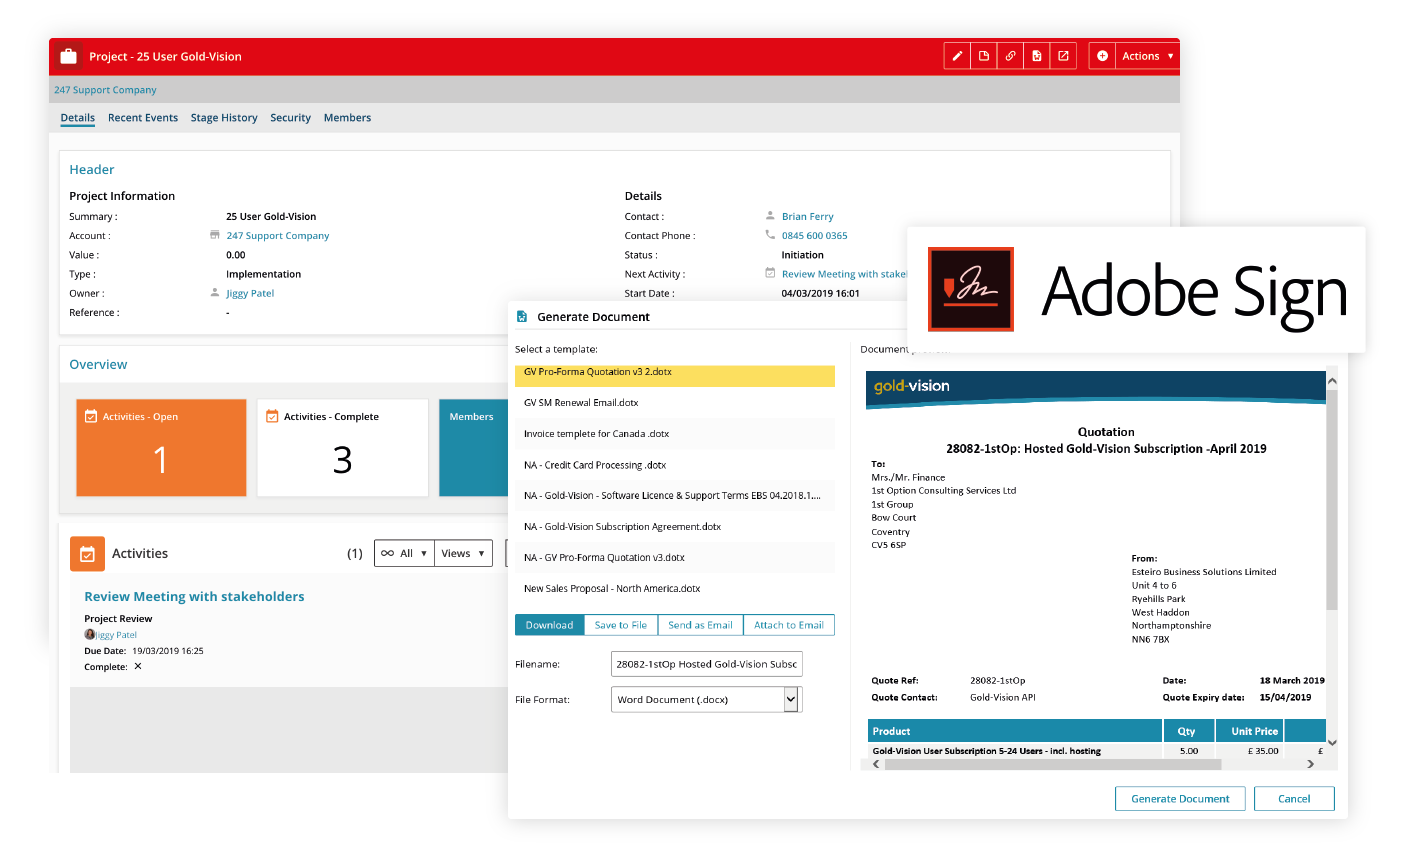Select NA - Gold-Vision Subscription Agreement.dotx
Viewport: 1408px width, 856px height.
pos(675,527)
